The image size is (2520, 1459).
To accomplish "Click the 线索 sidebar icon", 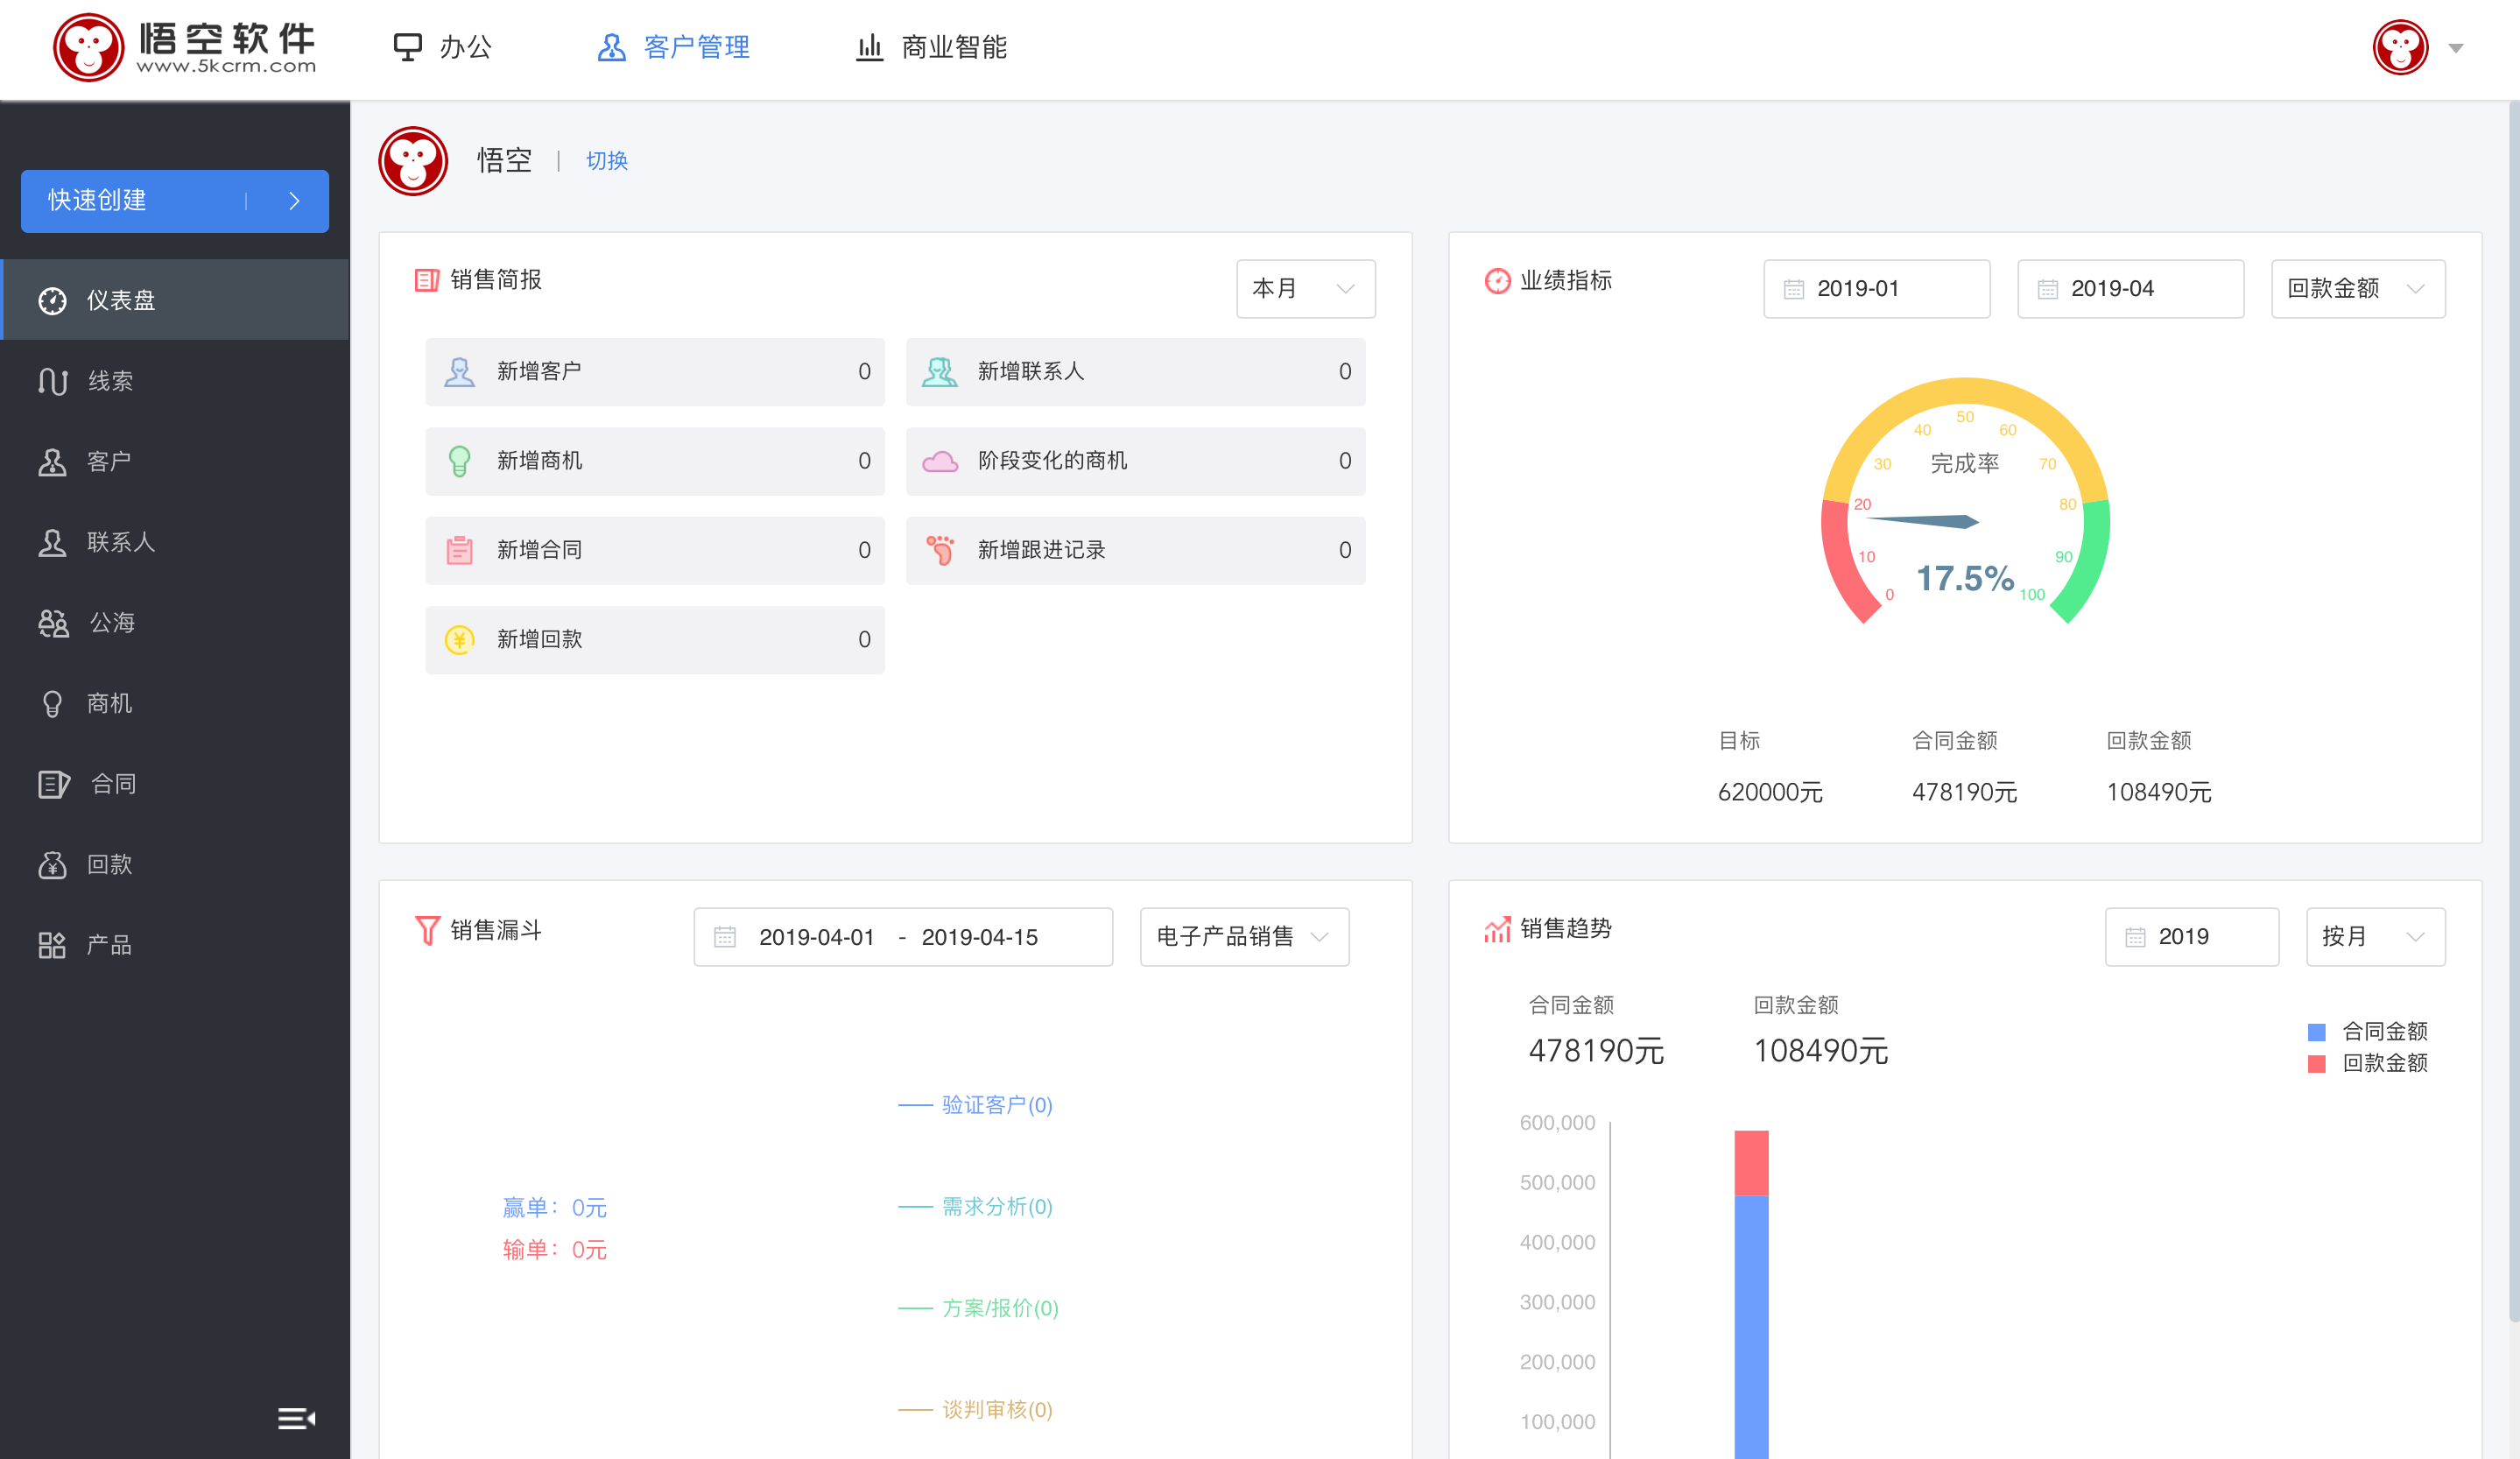I will [x=52, y=381].
